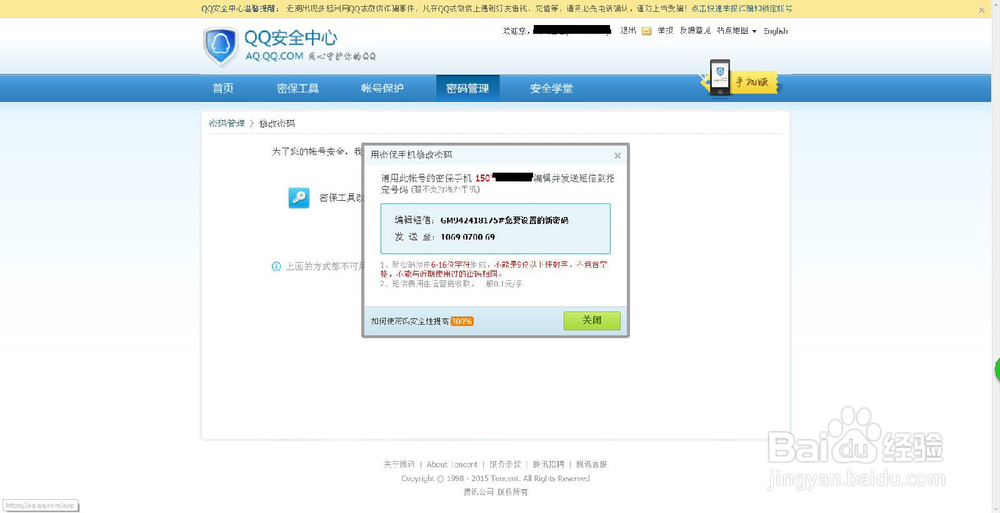
Task: Open the About Tencent footer link
Action: pos(452,465)
